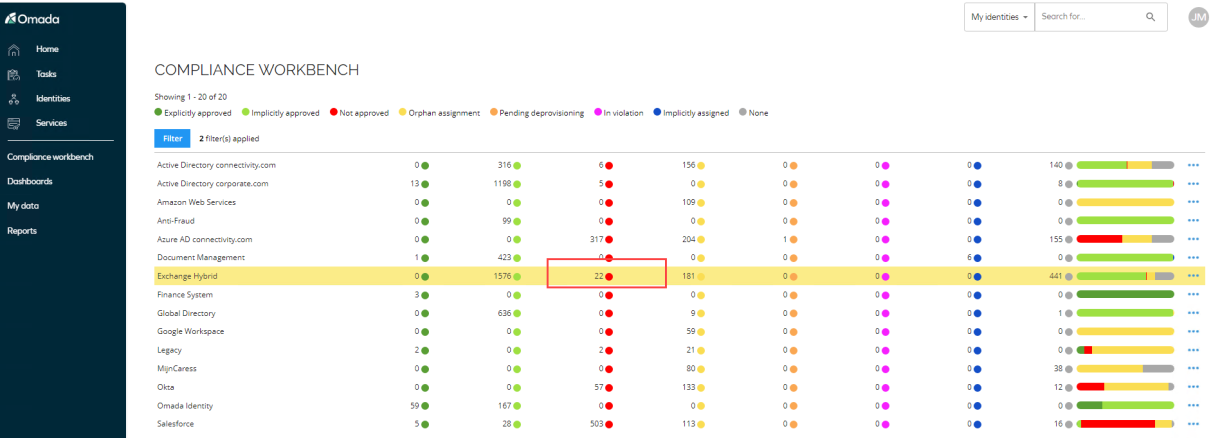Click the blue Filter button
Viewport: 1220px width, 438px height.
[x=173, y=138]
